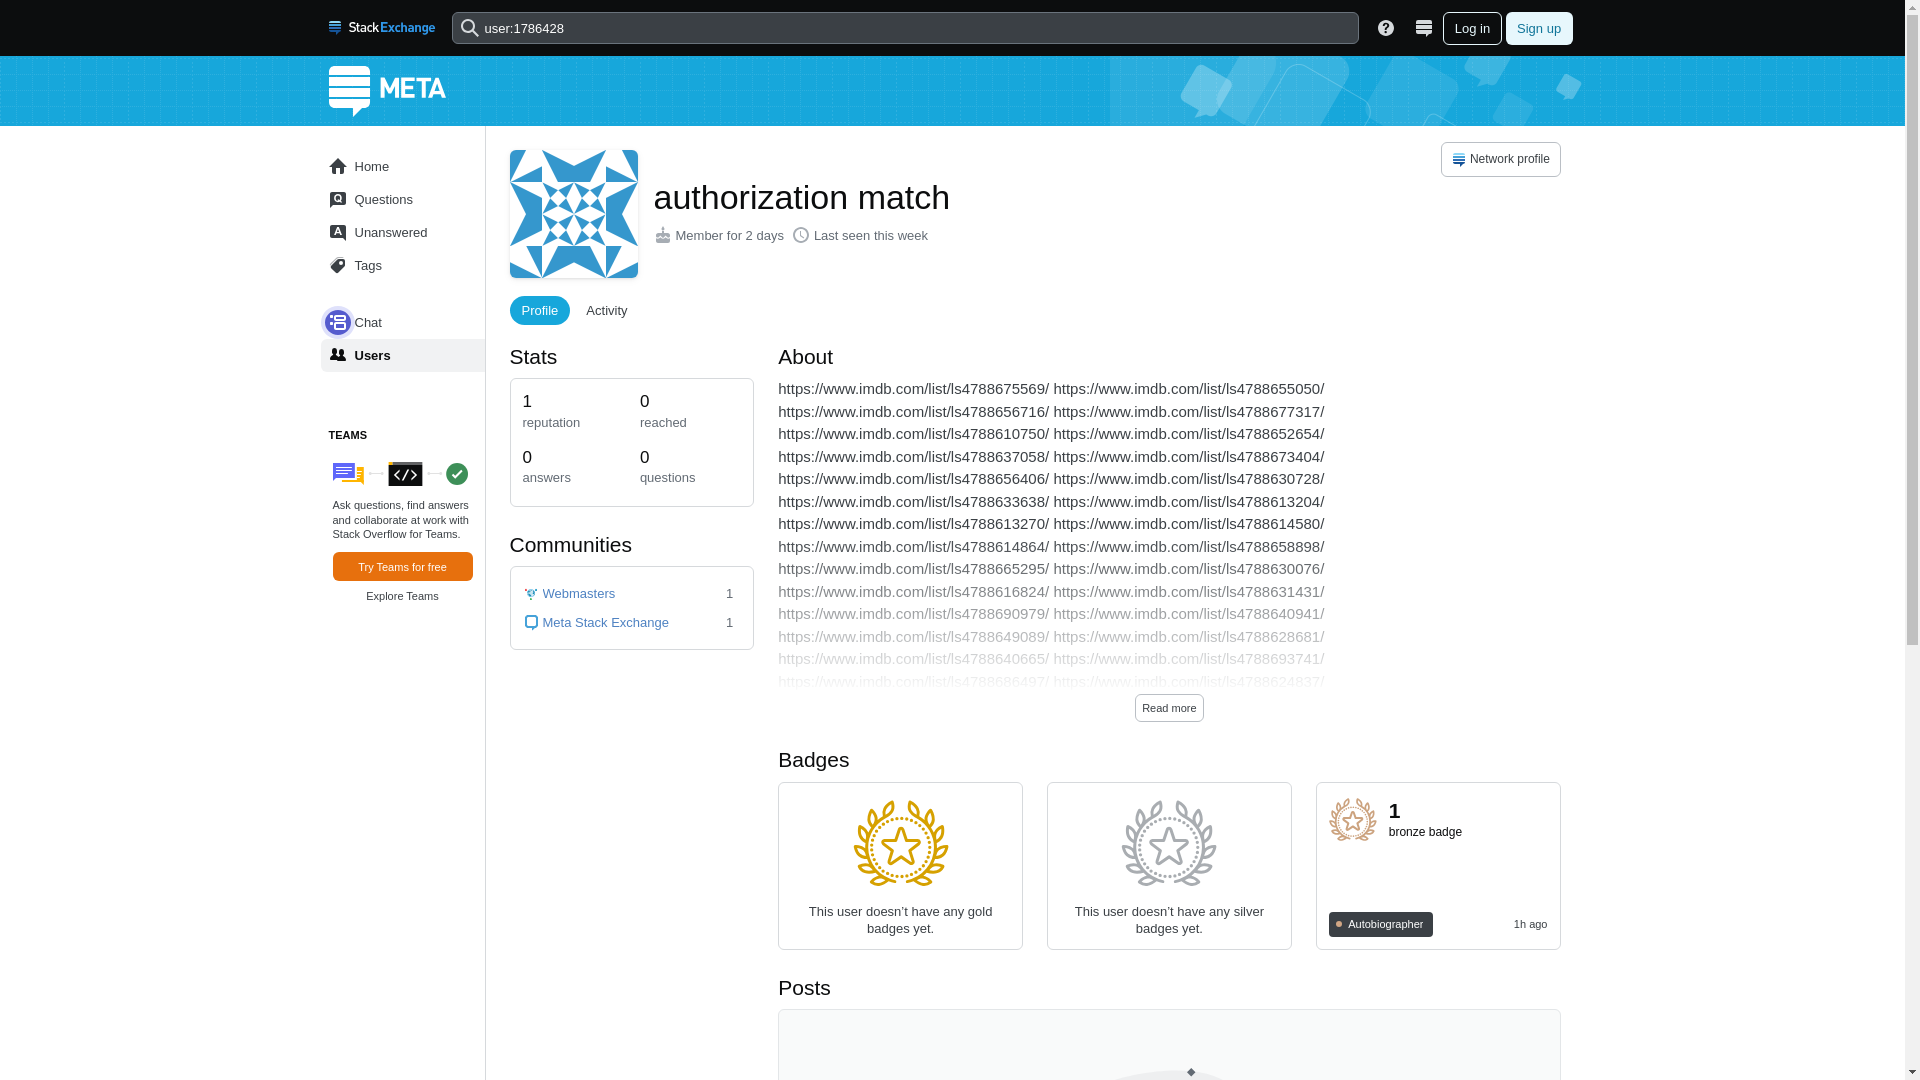Screen dimensions: 1920x1080
Task: Click the user's identicon avatar
Action: coord(574,214)
